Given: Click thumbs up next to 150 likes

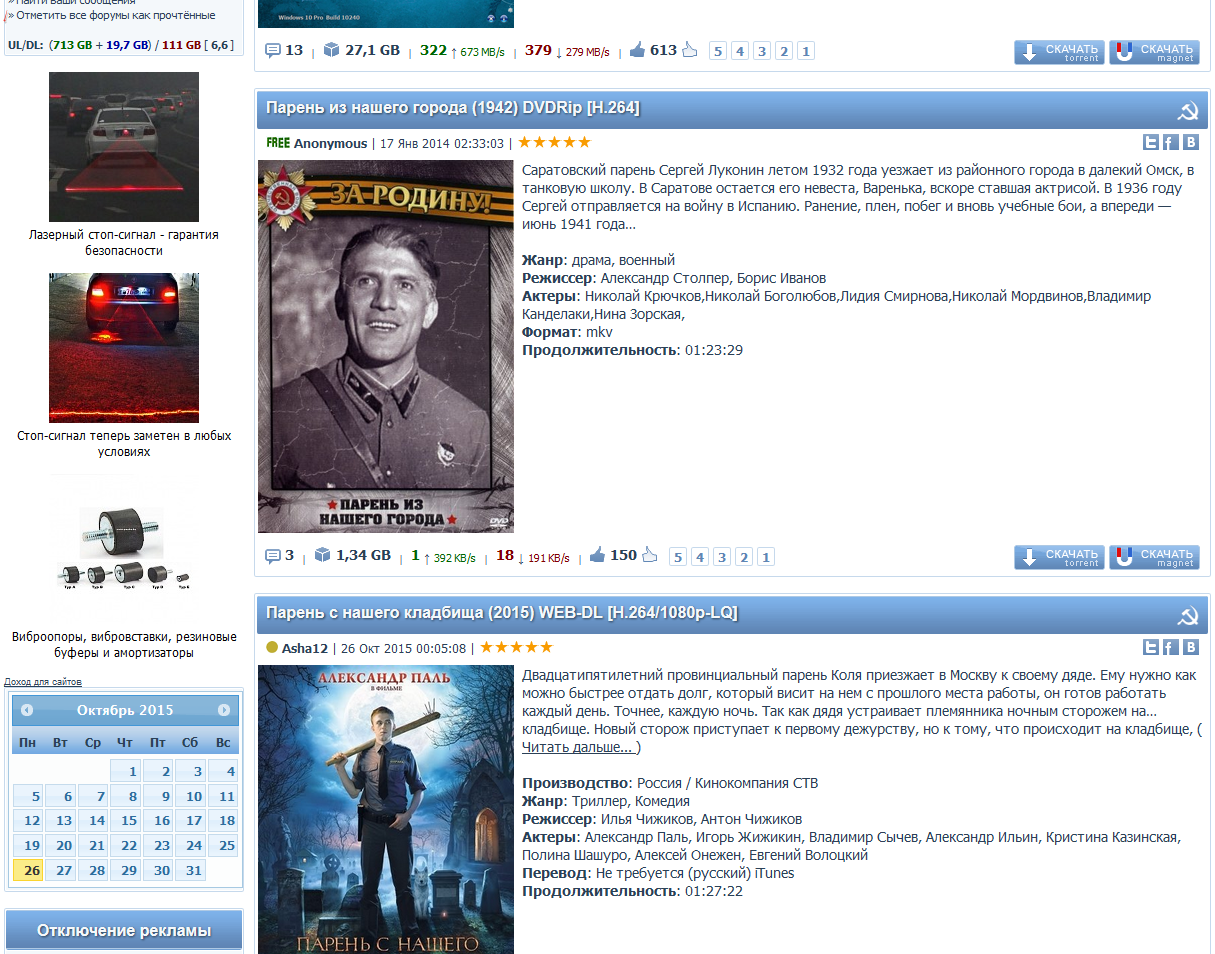Looking at the screenshot, I should click(x=597, y=555).
